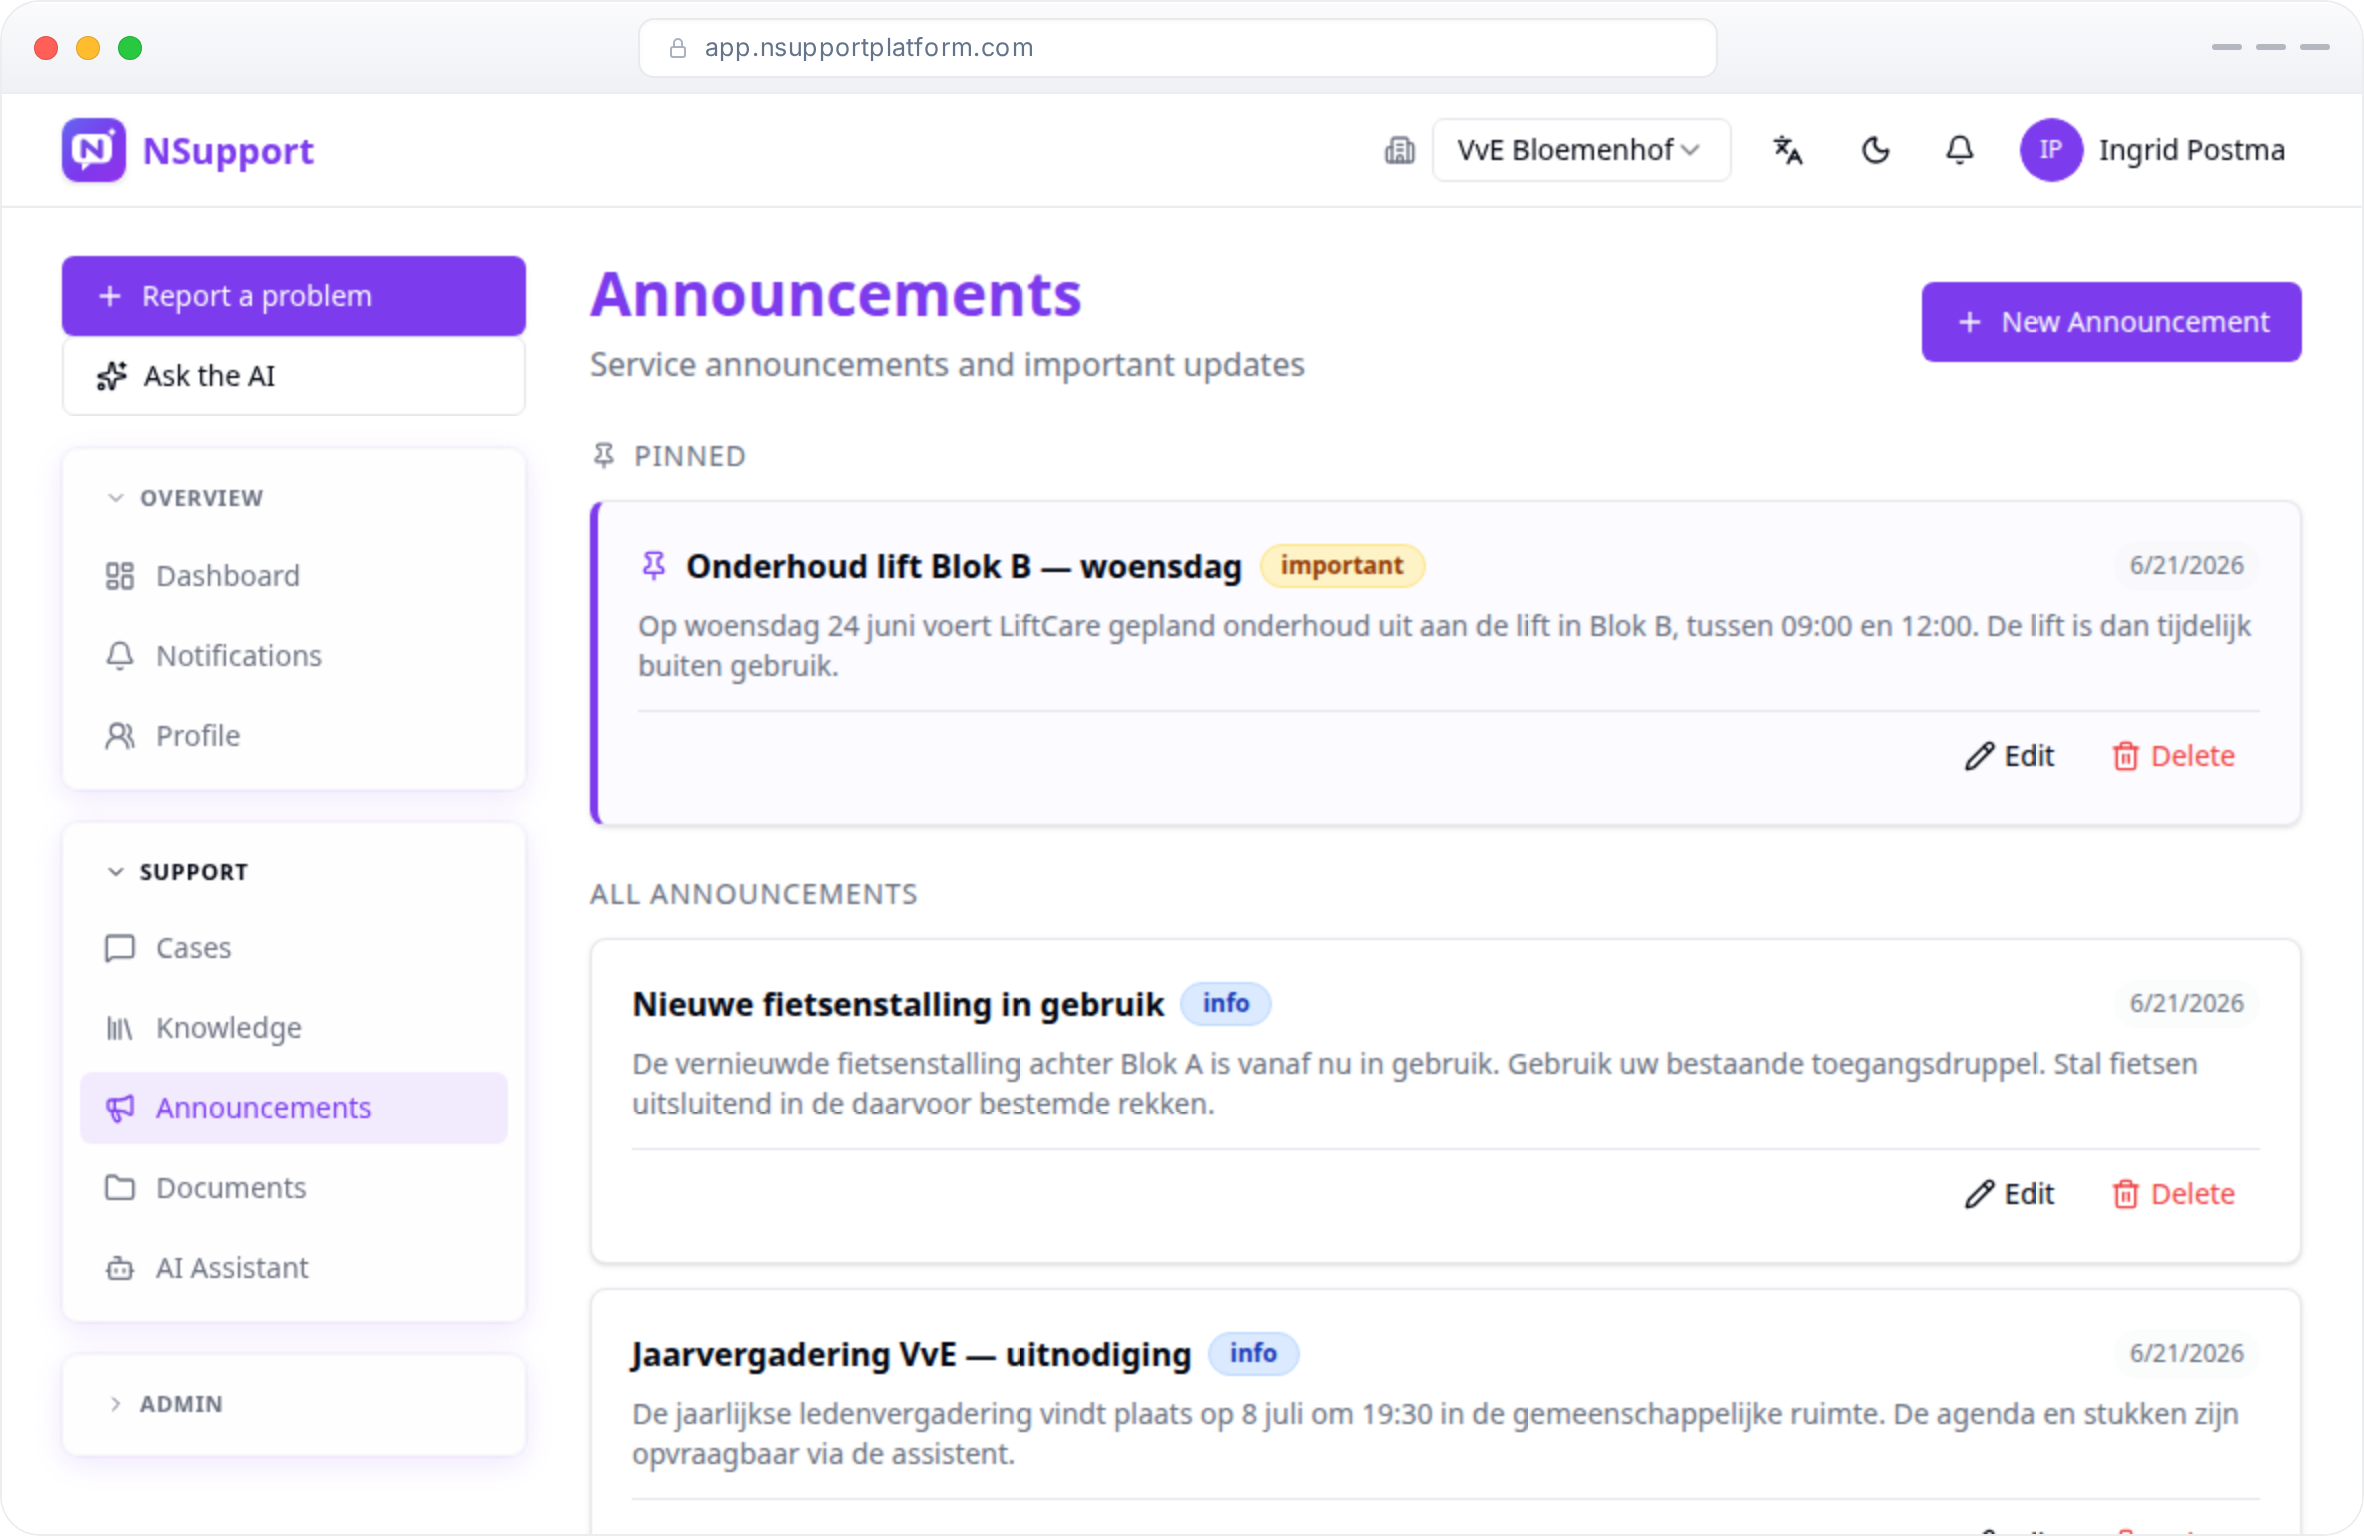Click the NSupport brand name

pyautogui.click(x=228, y=150)
